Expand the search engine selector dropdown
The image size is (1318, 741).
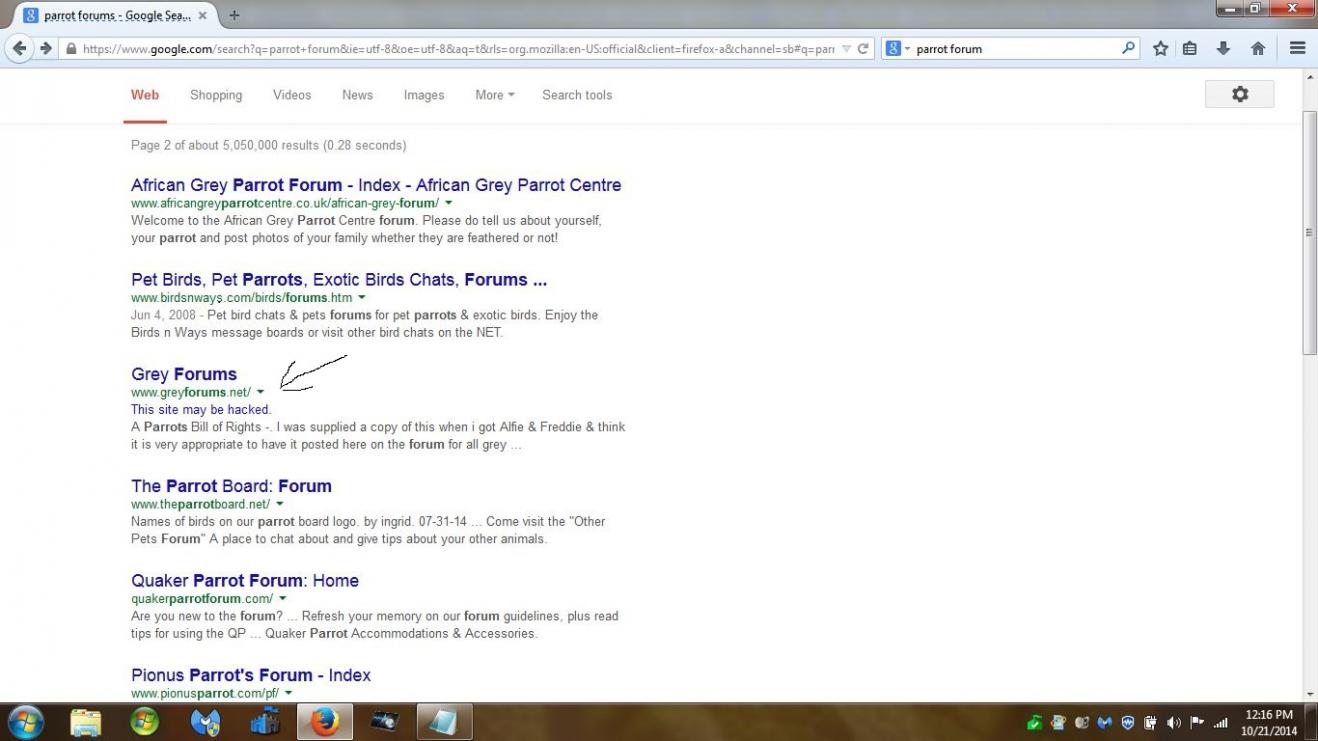(x=897, y=48)
